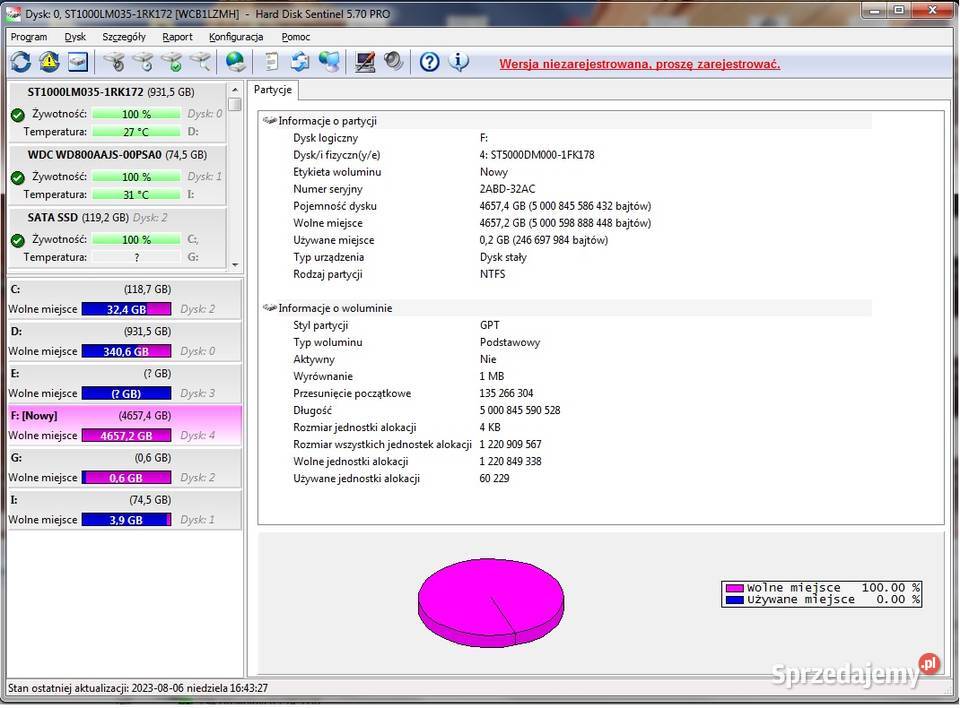Click the I: free space bar 3,9 GB
The height and width of the screenshot is (708, 960).
point(126,519)
